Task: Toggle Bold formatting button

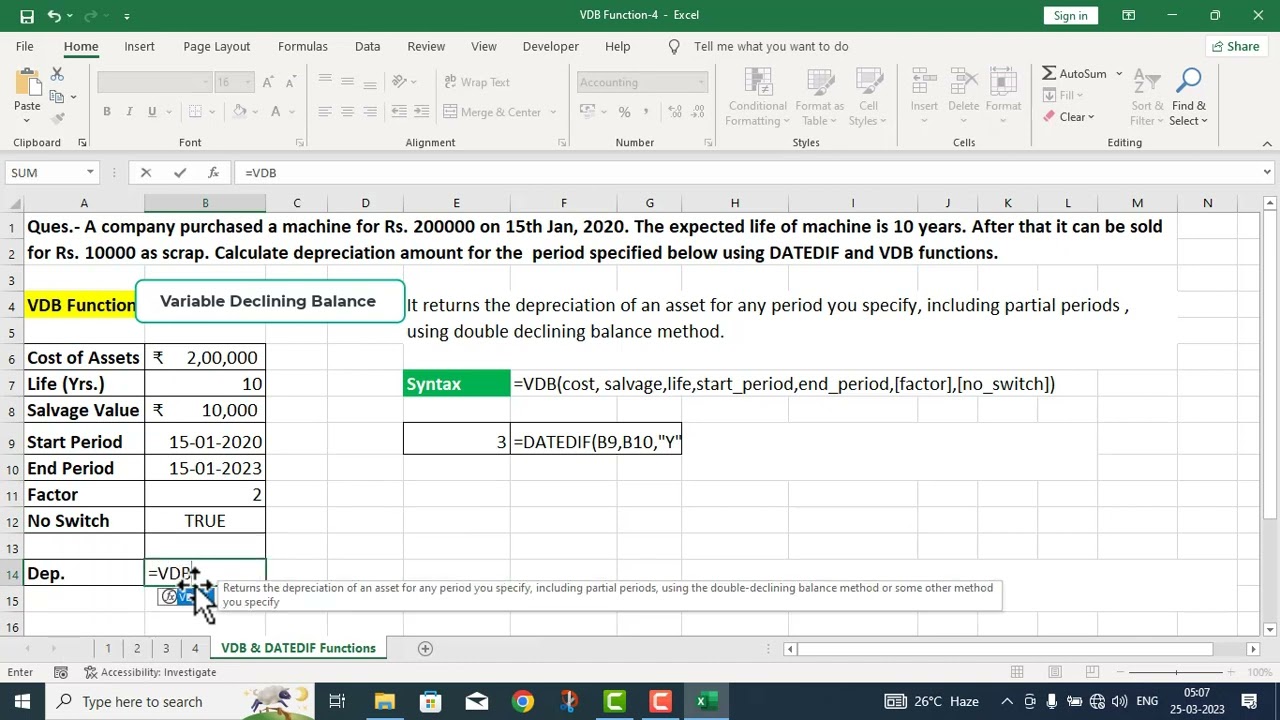Action: click(106, 112)
